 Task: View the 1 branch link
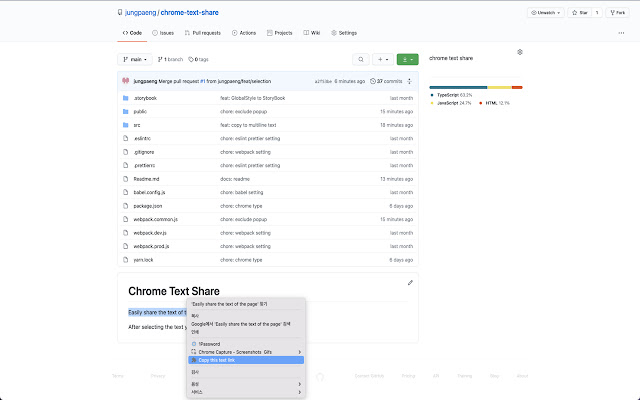pos(170,60)
